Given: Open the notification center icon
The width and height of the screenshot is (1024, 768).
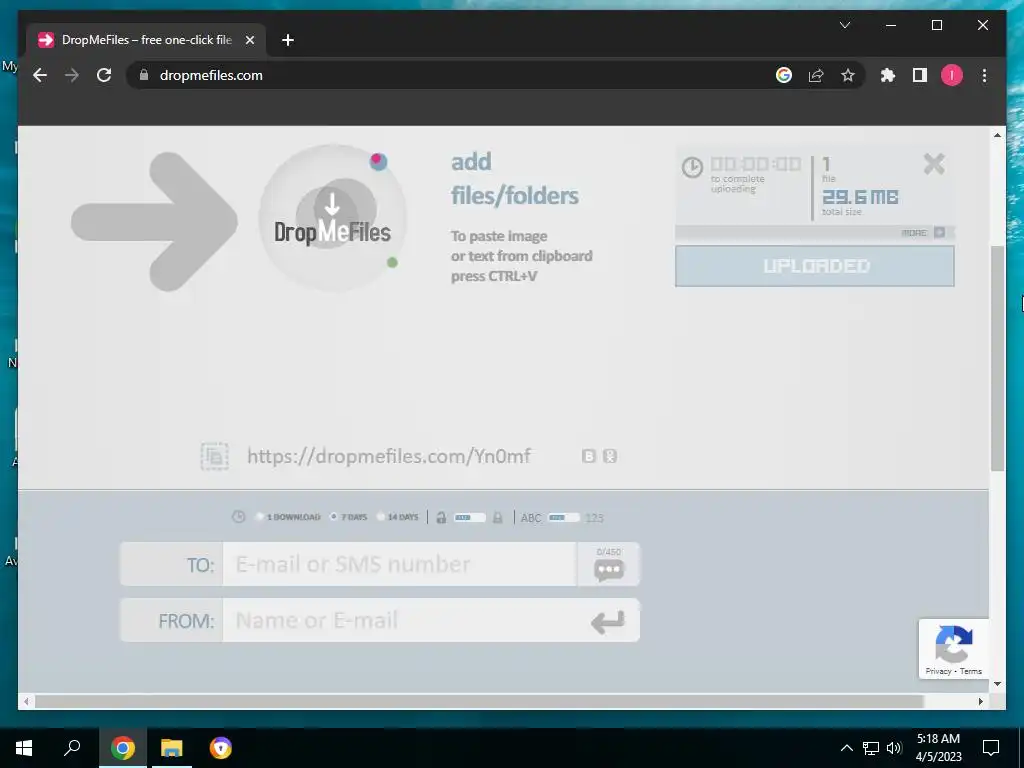Looking at the screenshot, I should tap(991, 748).
